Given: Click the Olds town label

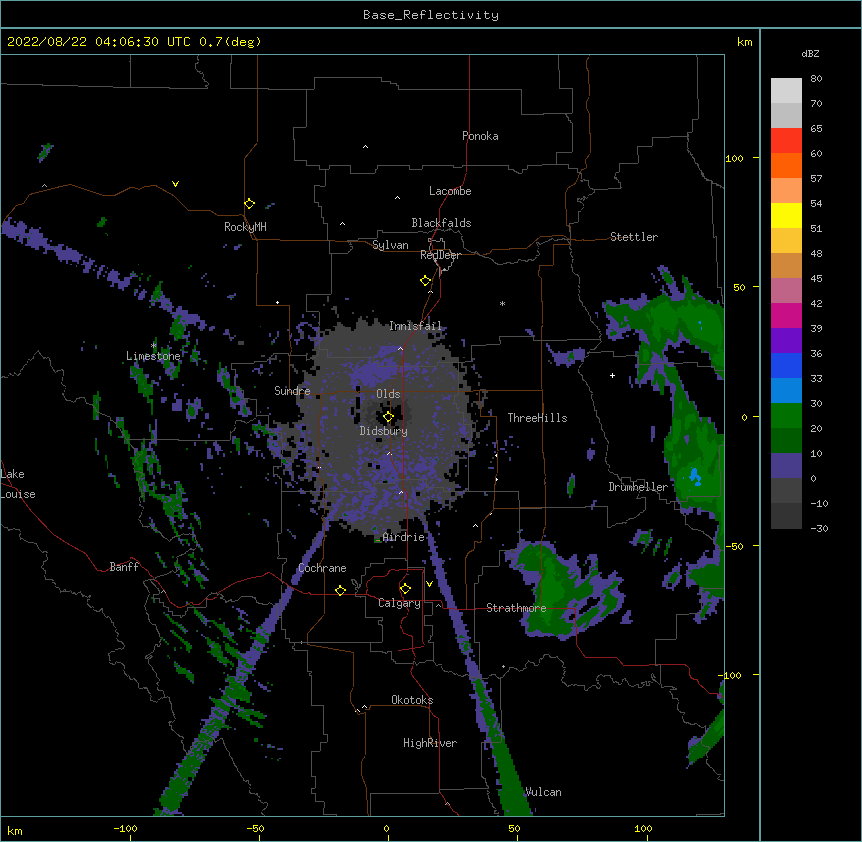Looking at the screenshot, I should pyautogui.click(x=388, y=394).
